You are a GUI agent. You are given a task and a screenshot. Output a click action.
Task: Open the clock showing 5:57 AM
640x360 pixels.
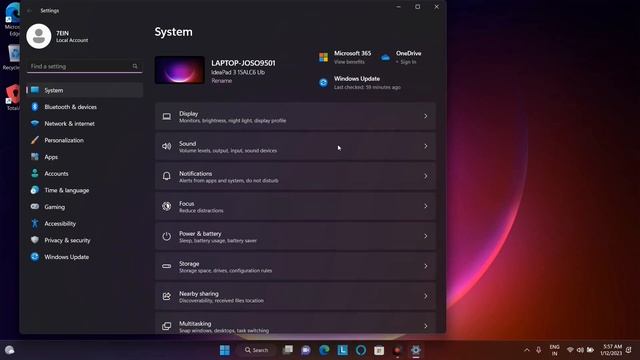611,350
